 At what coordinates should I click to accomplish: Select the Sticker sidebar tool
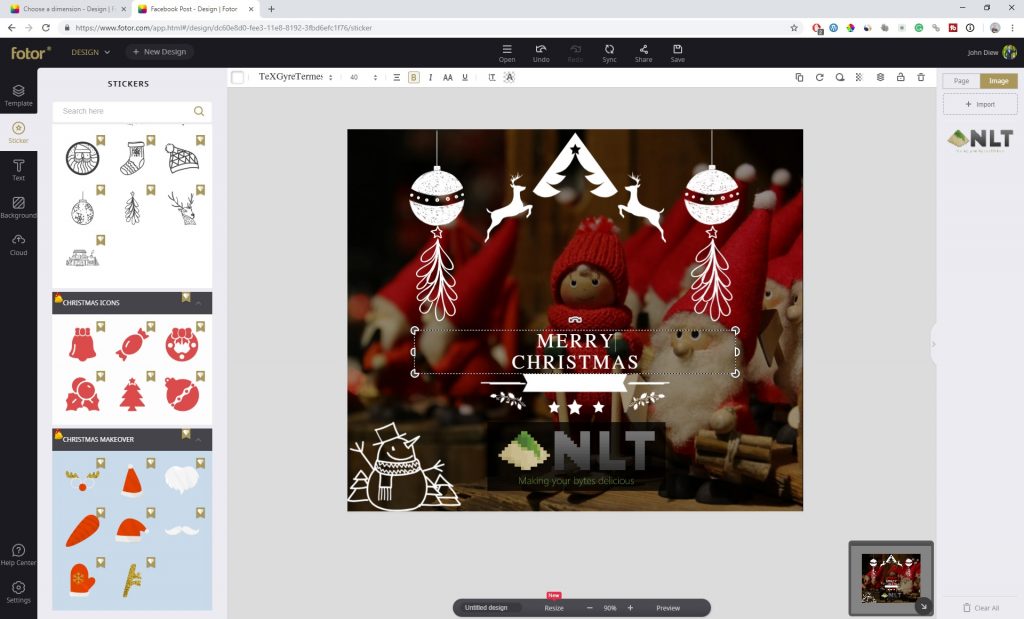pyautogui.click(x=18, y=133)
